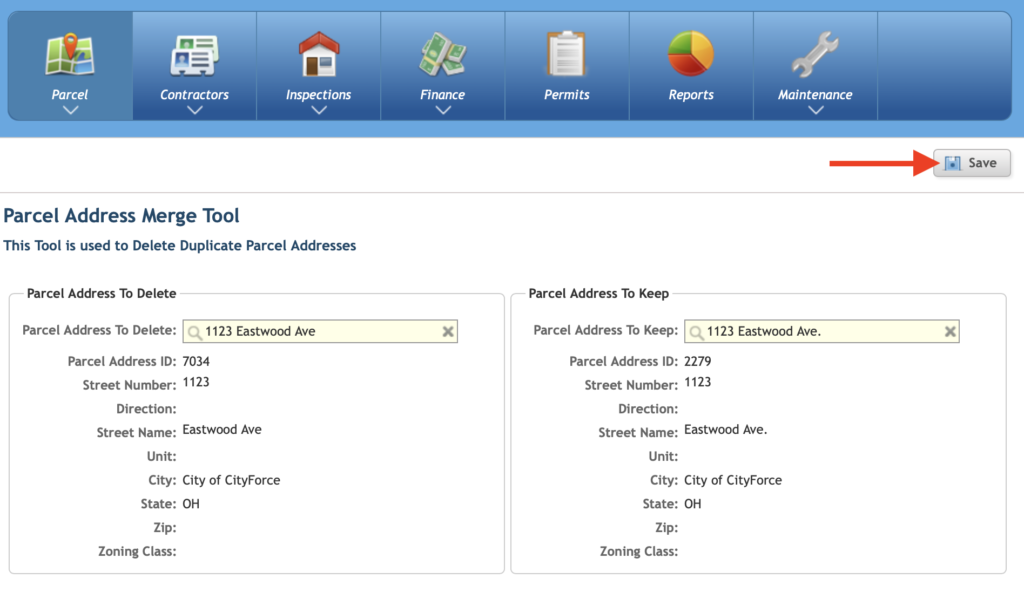Image resolution: width=1024 pixels, height=599 pixels.
Task: Click the Save button text
Action: [982, 163]
